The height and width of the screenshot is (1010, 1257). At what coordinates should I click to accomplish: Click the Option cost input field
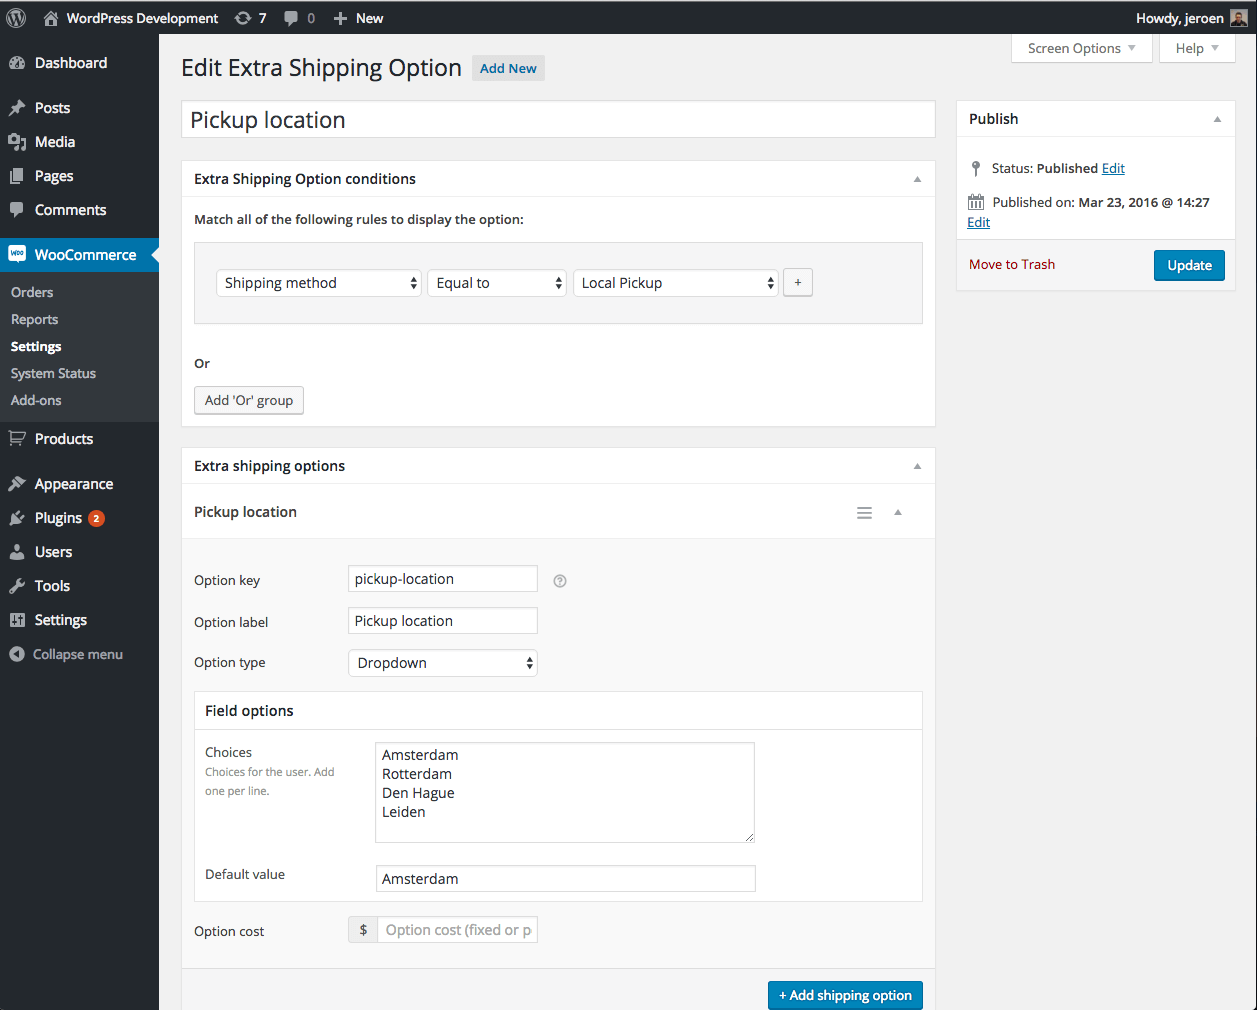click(457, 930)
